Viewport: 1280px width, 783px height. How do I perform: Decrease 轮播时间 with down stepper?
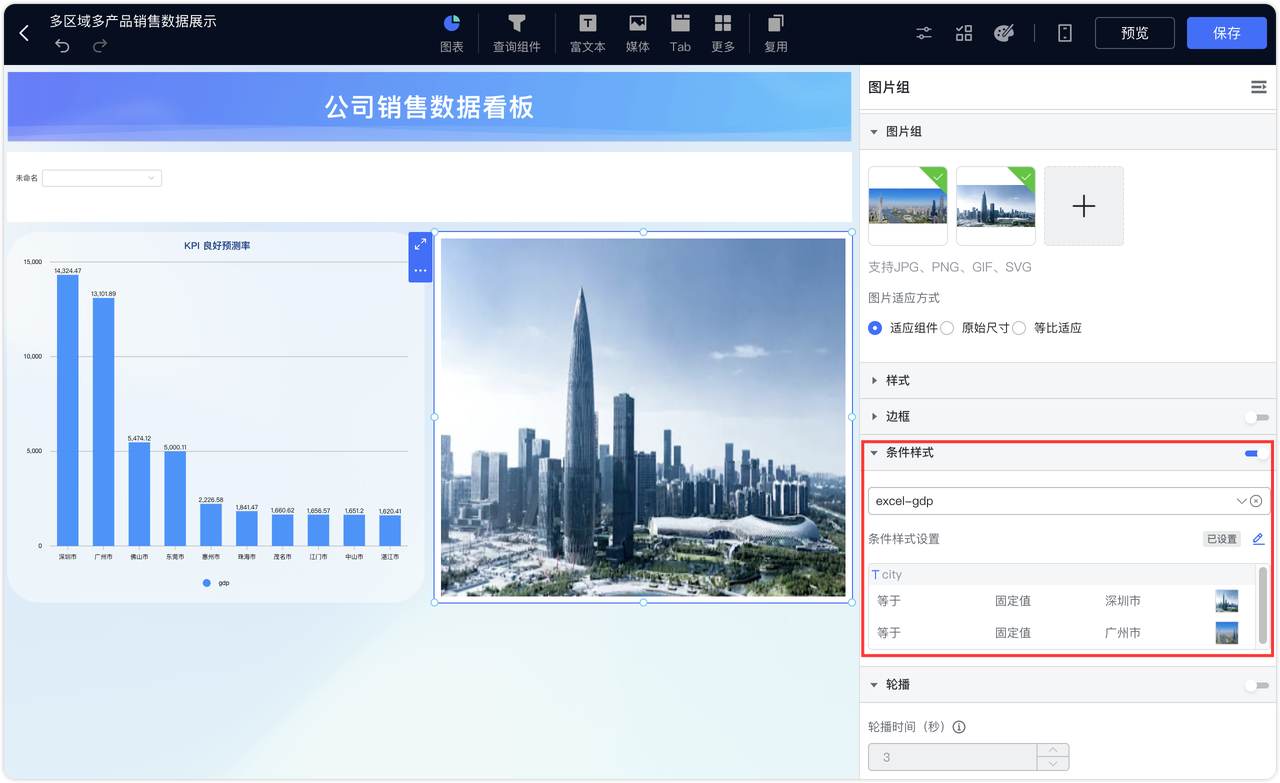pos(1053,764)
